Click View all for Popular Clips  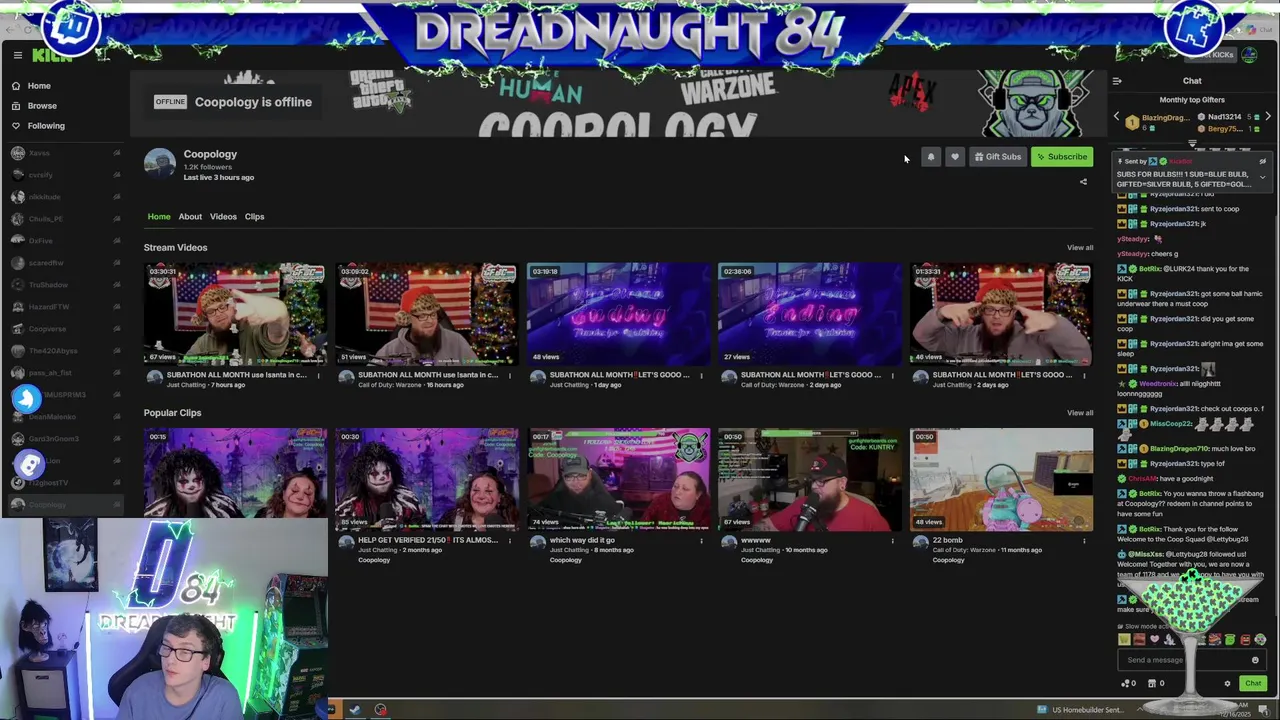tap(1080, 413)
